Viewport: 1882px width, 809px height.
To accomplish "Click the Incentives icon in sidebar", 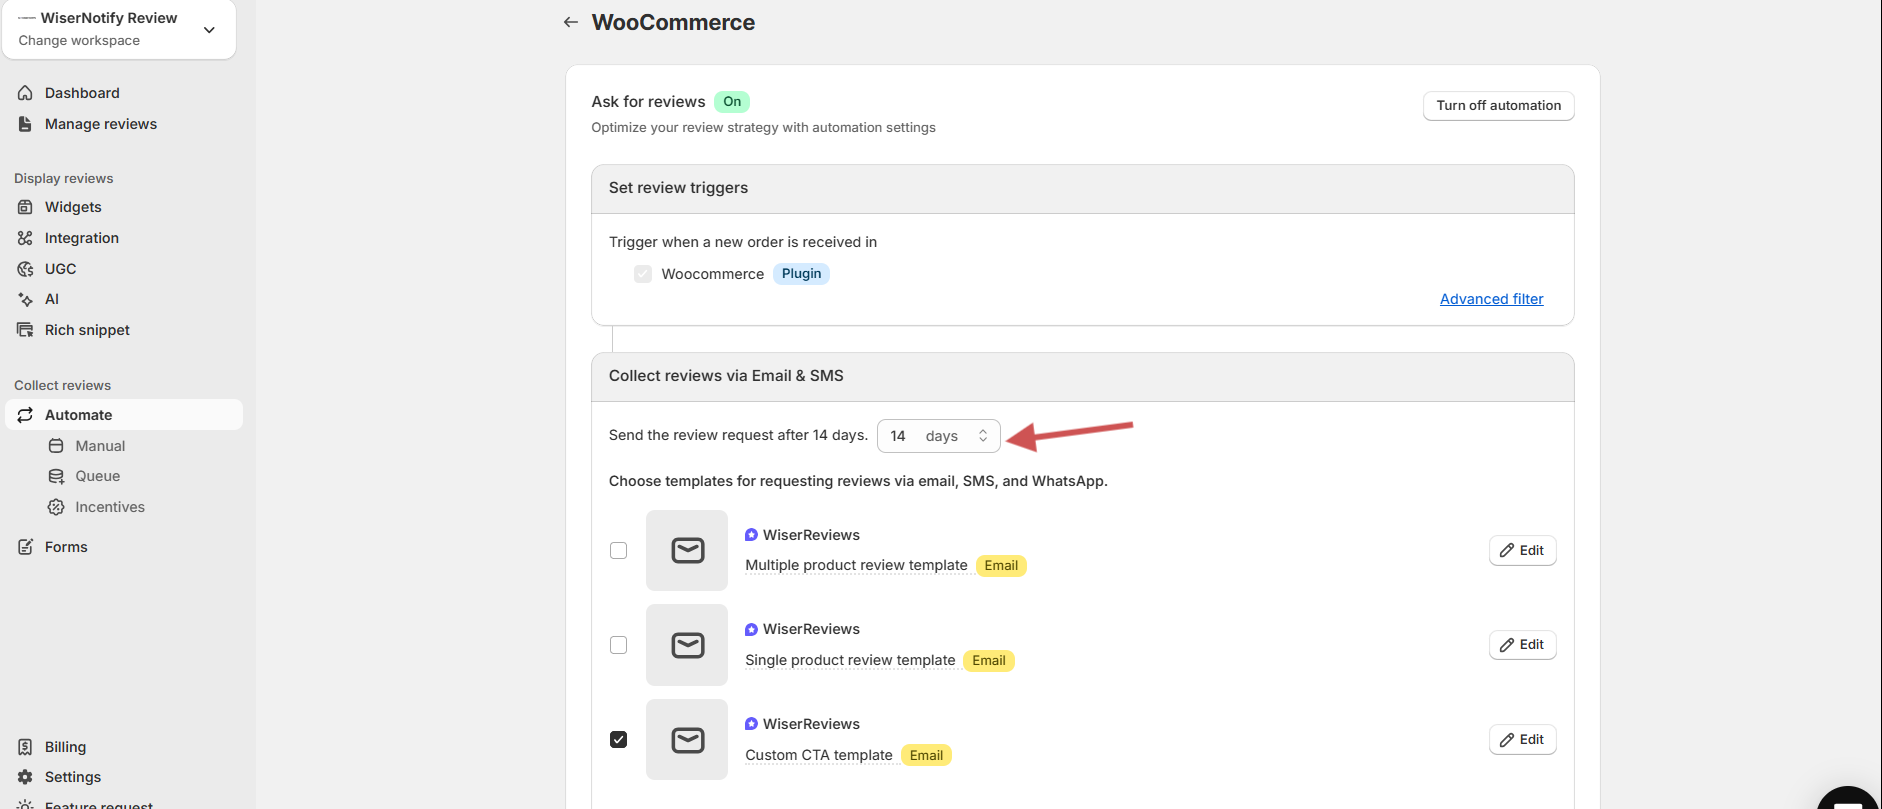I will point(57,507).
